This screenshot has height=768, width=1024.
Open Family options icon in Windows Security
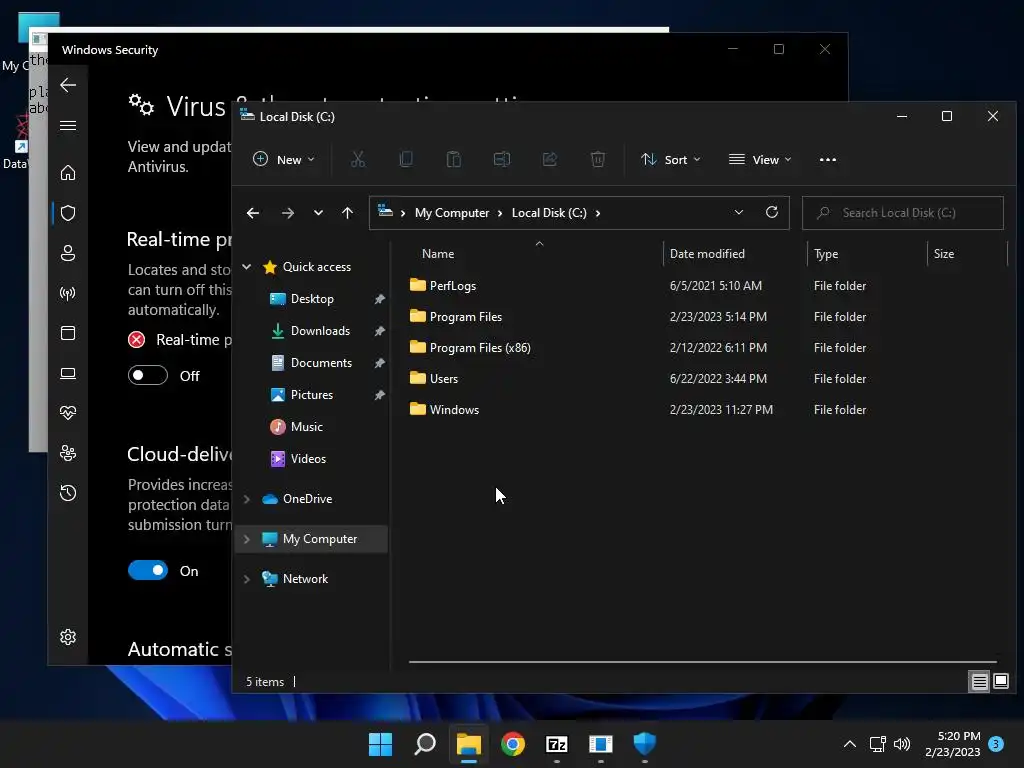point(68,453)
